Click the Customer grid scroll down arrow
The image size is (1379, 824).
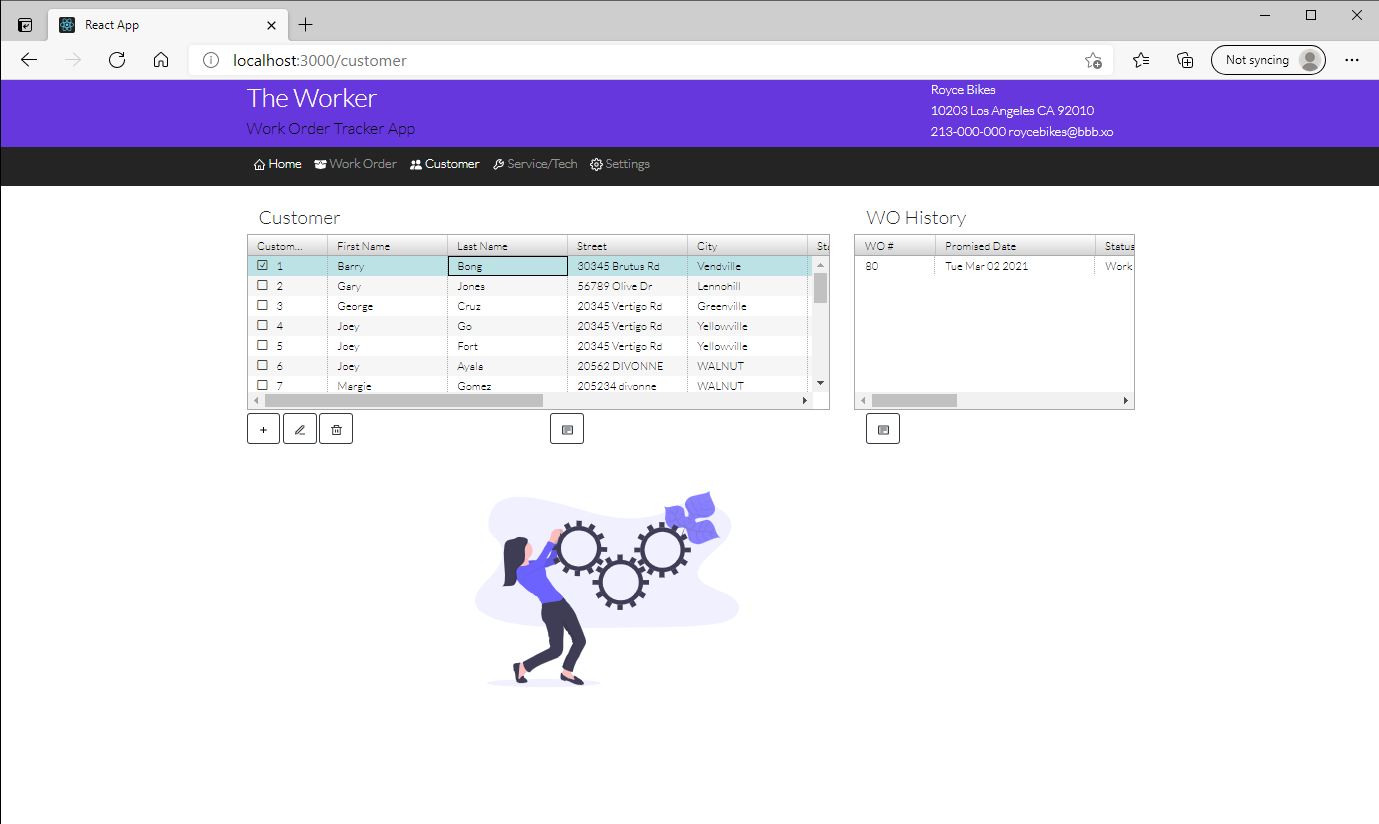point(821,383)
